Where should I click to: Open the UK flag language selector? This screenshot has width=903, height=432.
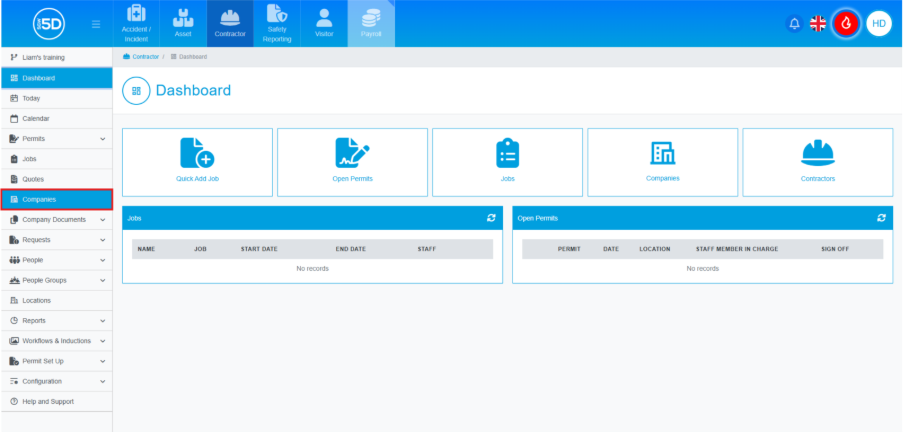(818, 23)
